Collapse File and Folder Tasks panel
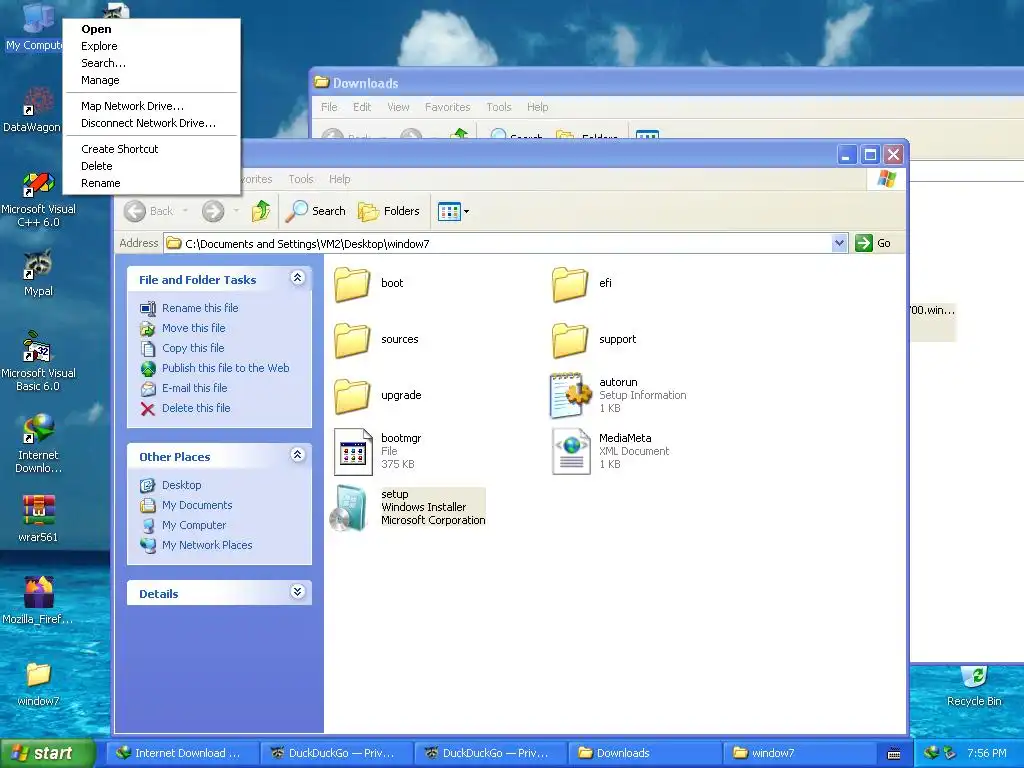The image size is (1024, 768). click(297, 278)
